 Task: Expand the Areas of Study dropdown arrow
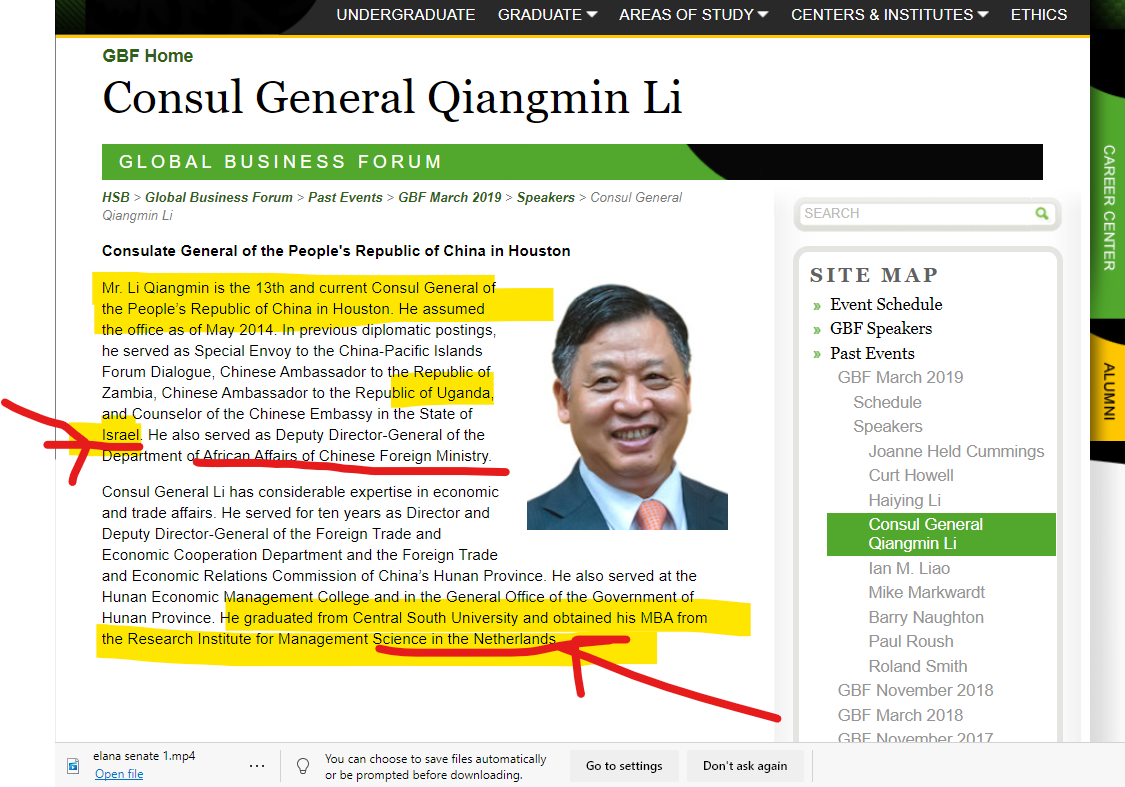pyautogui.click(x=763, y=14)
